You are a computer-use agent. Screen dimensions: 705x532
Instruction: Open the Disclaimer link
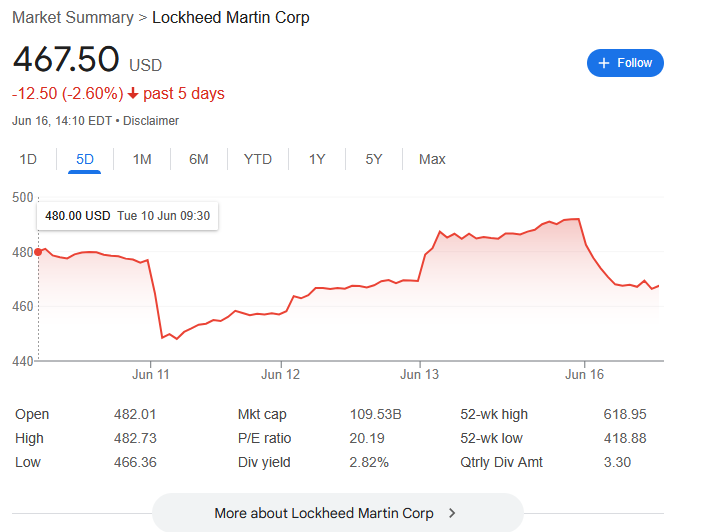click(151, 121)
